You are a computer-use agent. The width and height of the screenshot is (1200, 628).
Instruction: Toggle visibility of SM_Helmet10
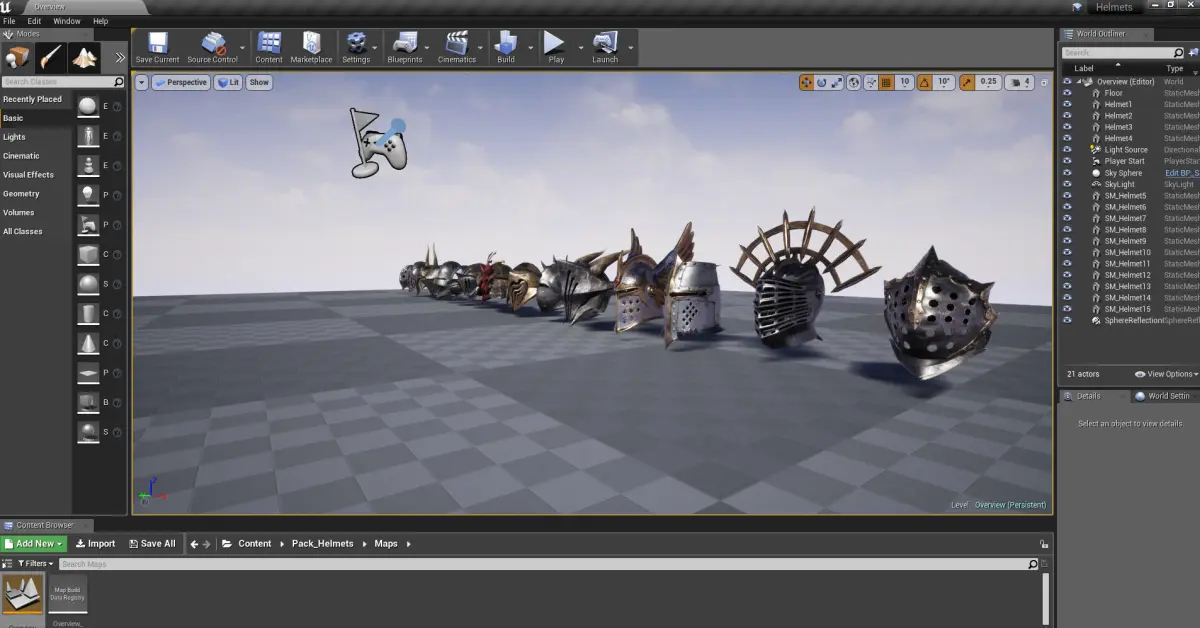click(x=1067, y=252)
